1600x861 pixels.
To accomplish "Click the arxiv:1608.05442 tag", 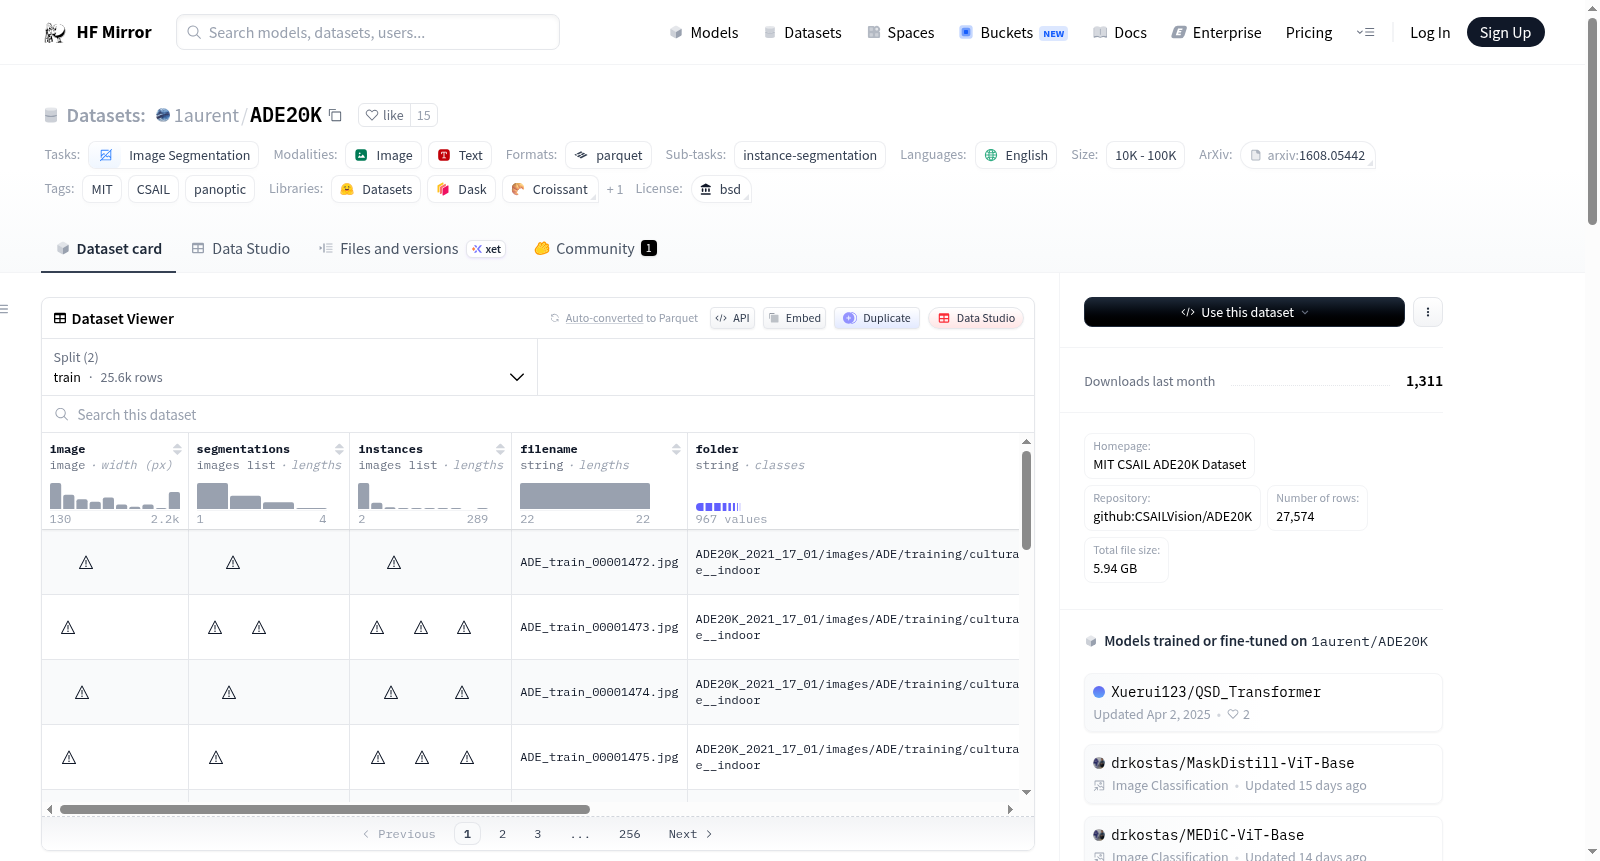I will [x=1308, y=155].
